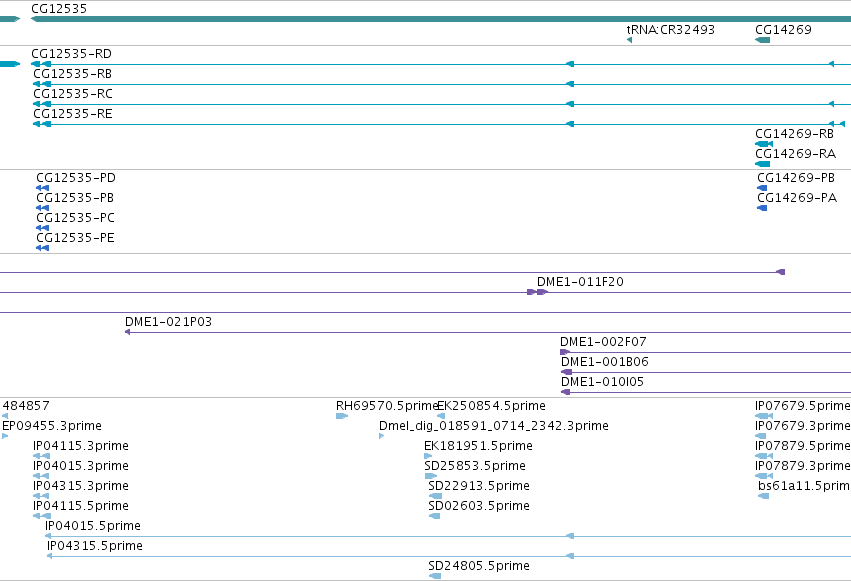851x581 pixels.
Task: Select transcript CG12535-RB
Action: click(72, 74)
